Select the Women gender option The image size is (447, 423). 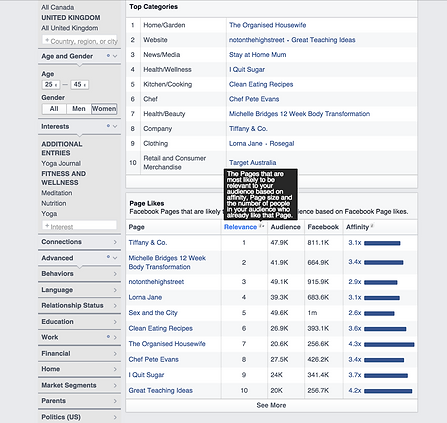click(x=104, y=109)
